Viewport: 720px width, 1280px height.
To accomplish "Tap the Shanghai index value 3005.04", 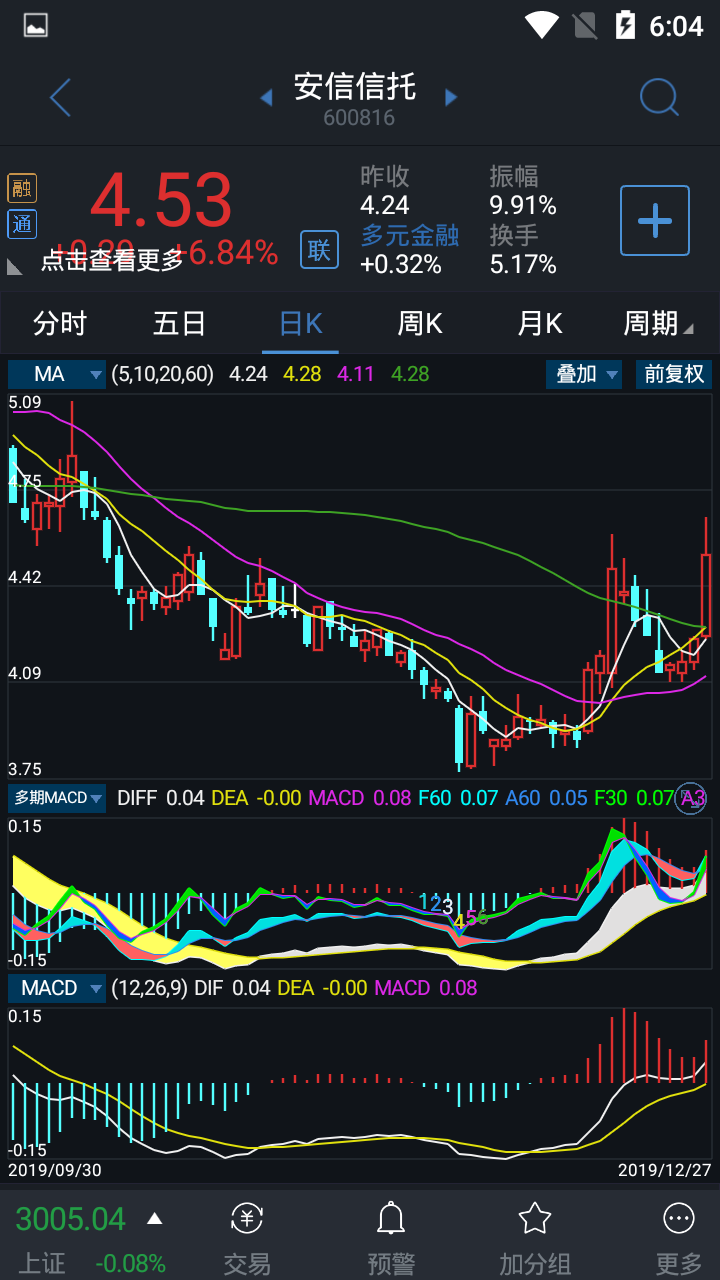I will point(71,1219).
